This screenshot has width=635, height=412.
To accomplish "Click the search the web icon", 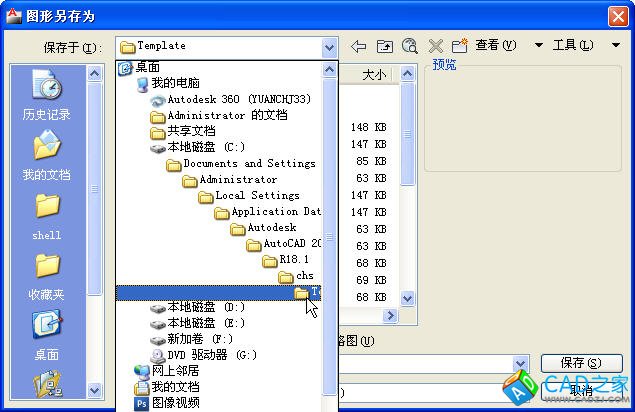I will coord(410,46).
